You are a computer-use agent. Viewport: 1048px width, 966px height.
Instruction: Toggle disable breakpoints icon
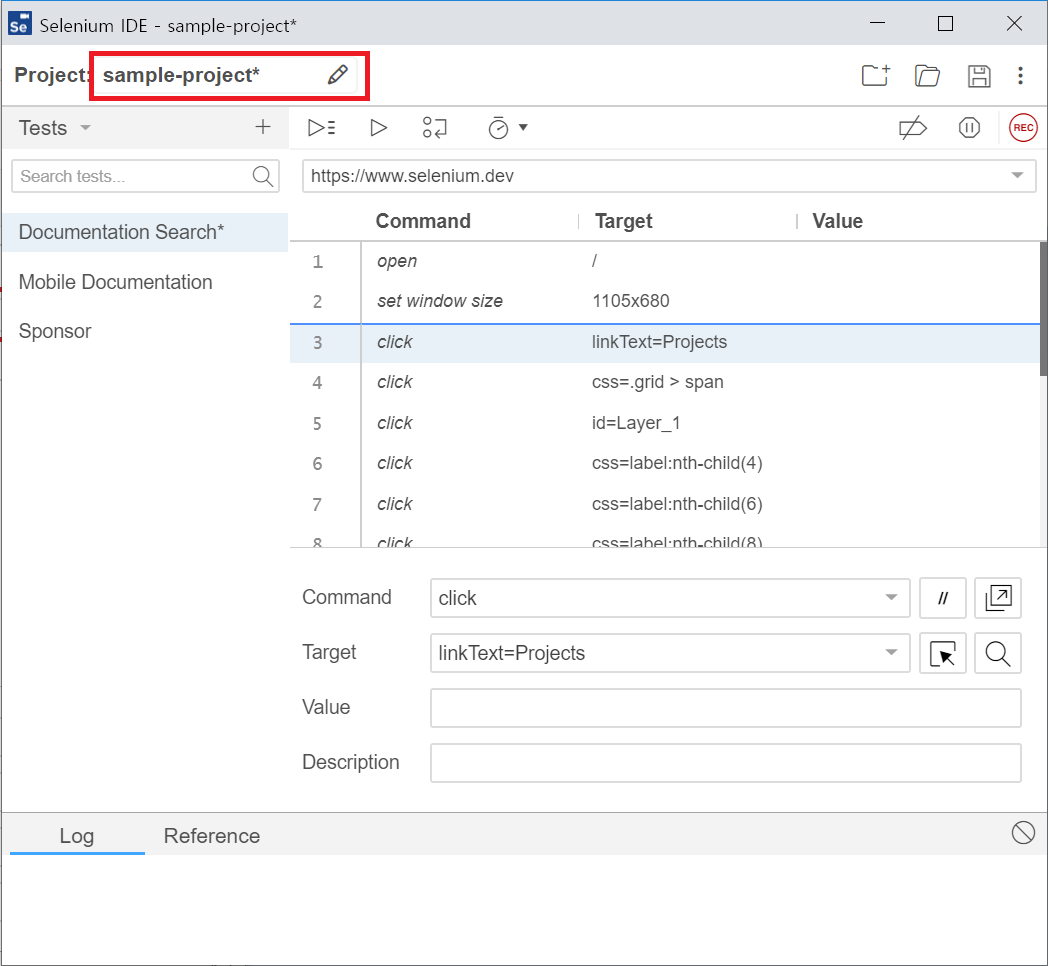click(912, 128)
